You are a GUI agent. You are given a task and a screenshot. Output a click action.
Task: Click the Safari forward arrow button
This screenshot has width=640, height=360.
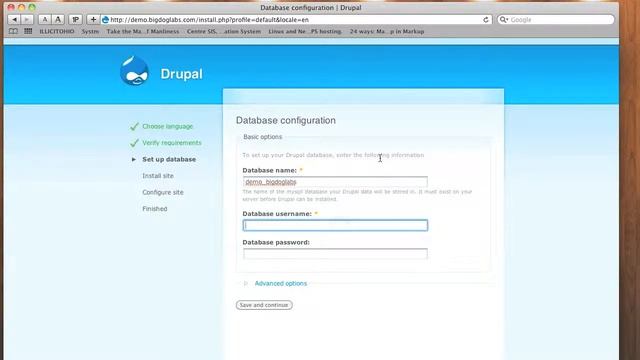coord(27,19)
